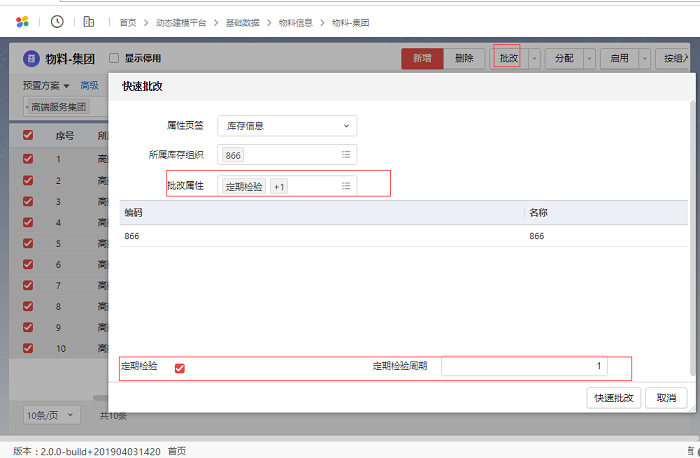
Task: Toggle the select-all header checkbox
Action: pyautogui.click(x=28, y=135)
